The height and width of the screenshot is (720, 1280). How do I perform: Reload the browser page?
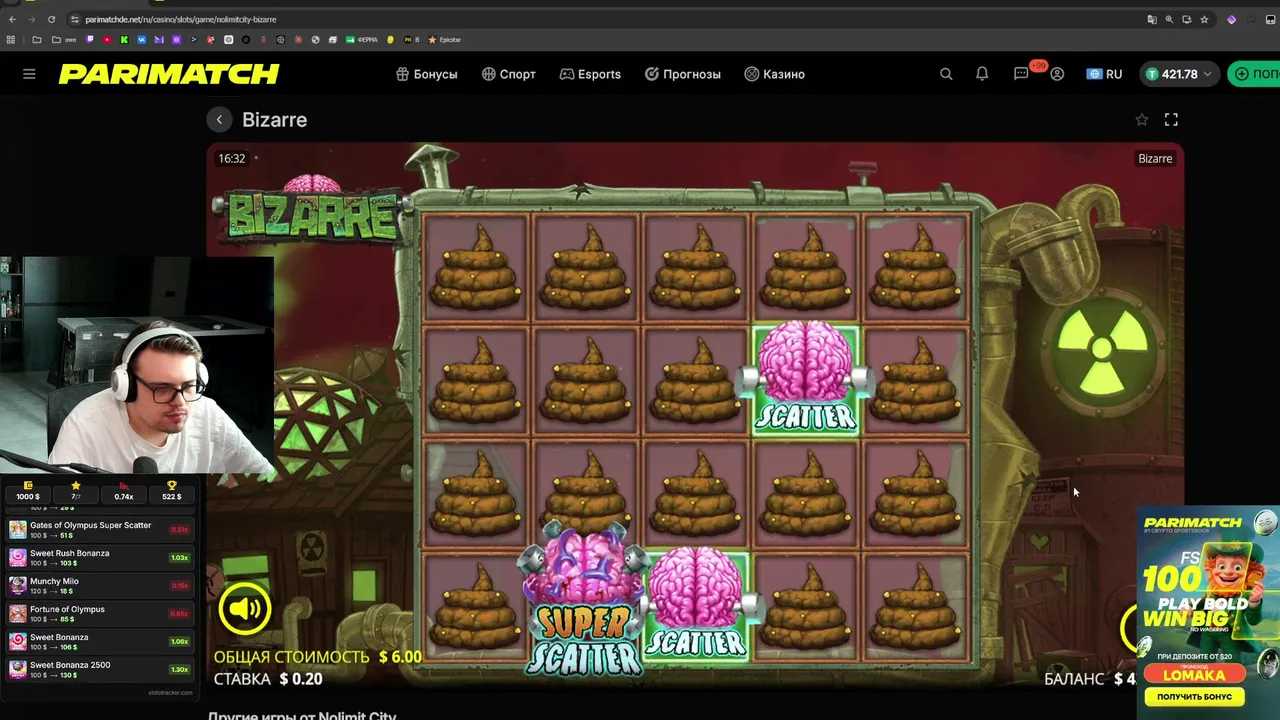(x=51, y=19)
